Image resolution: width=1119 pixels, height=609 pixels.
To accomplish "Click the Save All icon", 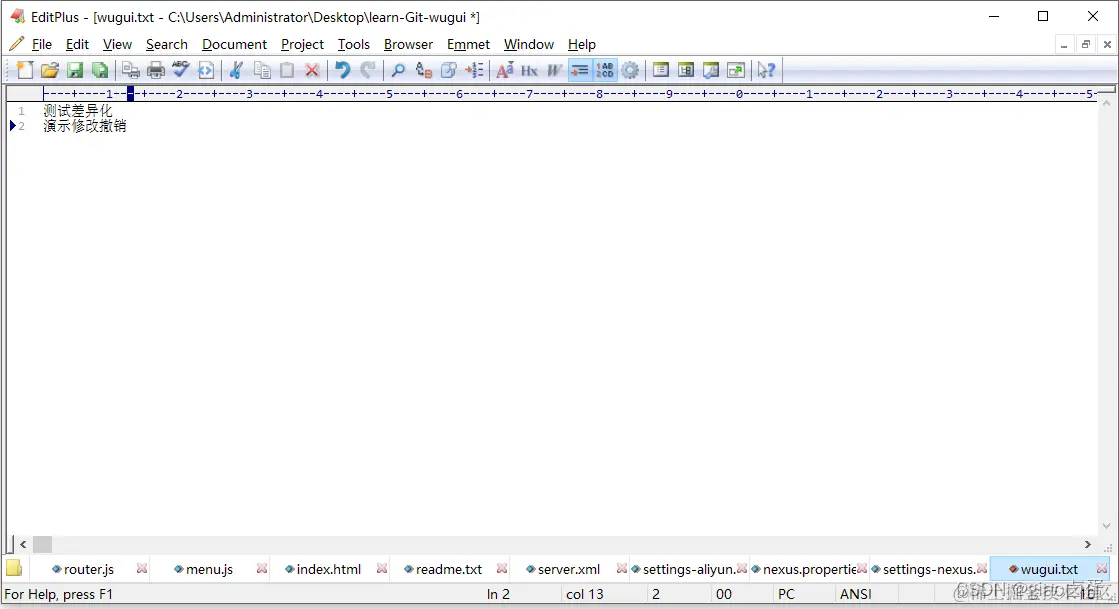I will click(x=100, y=70).
